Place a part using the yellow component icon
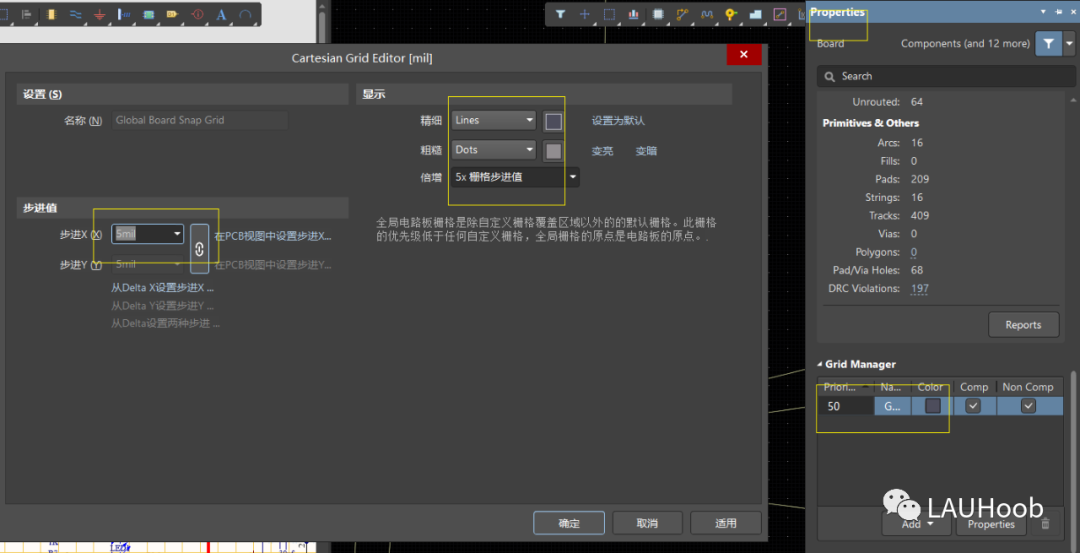 point(51,14)
